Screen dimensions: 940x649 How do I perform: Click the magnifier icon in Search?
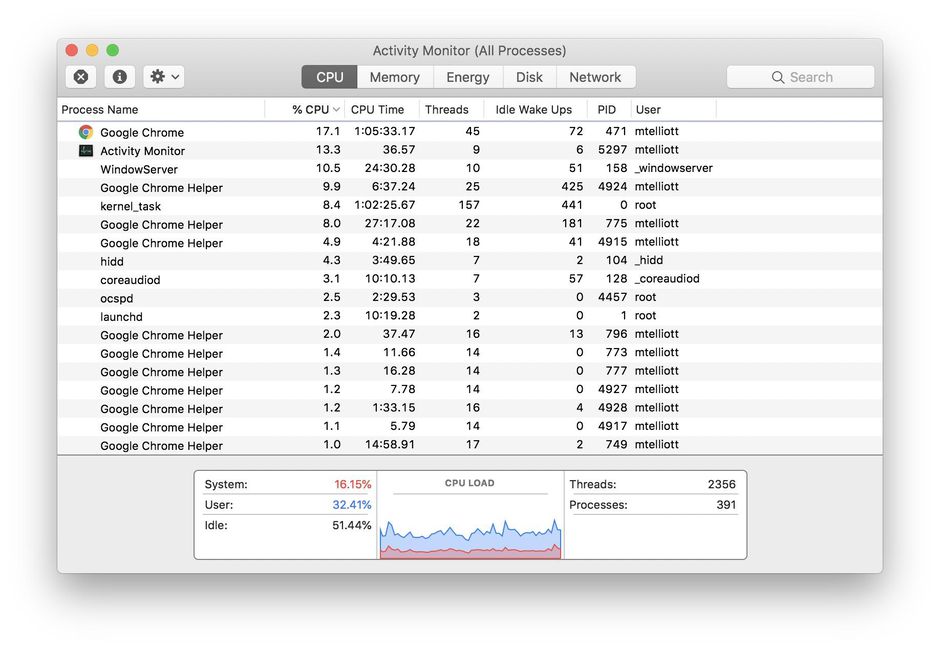778,77
